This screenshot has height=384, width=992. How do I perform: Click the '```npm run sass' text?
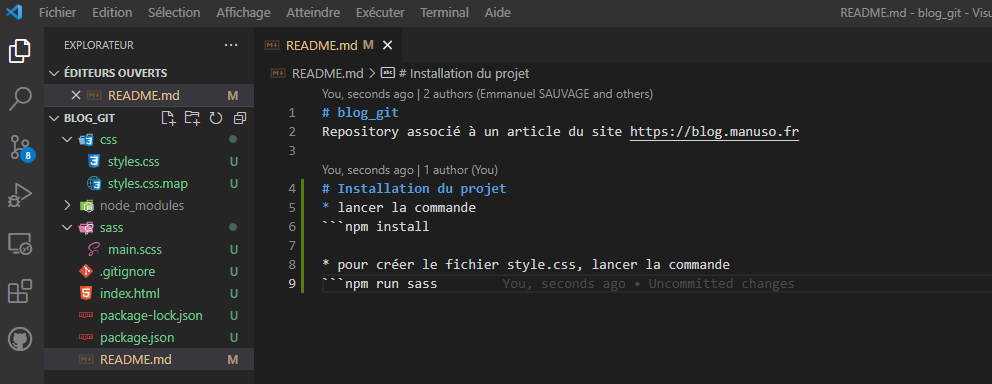tap(380, 284)
